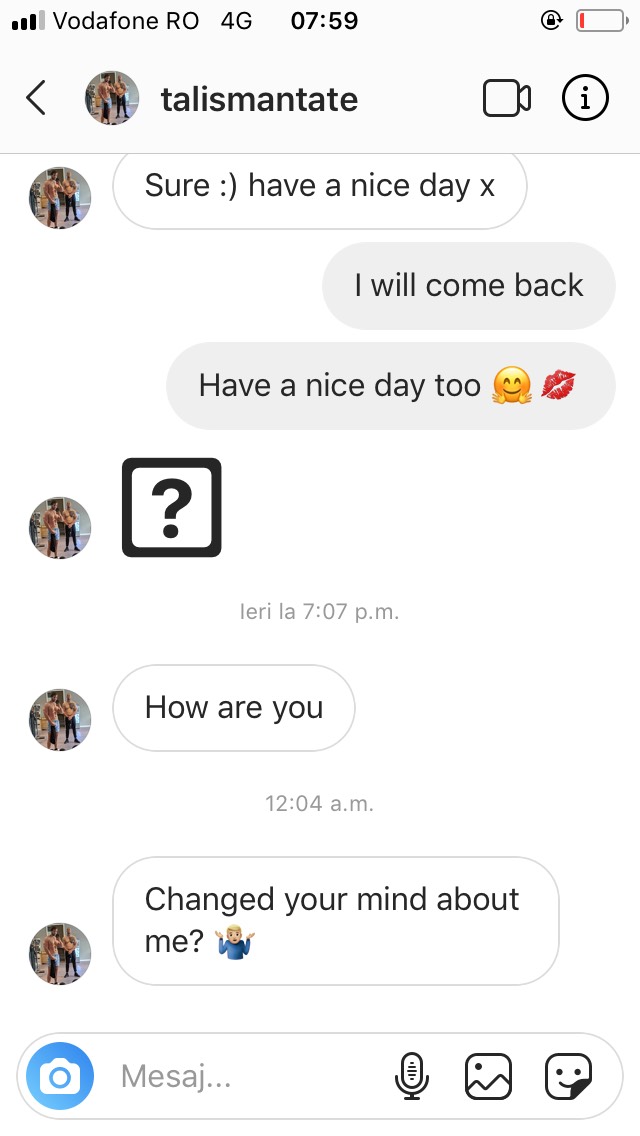640x1136 pixels.
Task: Start a video call with talismantate
Action: pyautogui.click(x=506, y=98)
